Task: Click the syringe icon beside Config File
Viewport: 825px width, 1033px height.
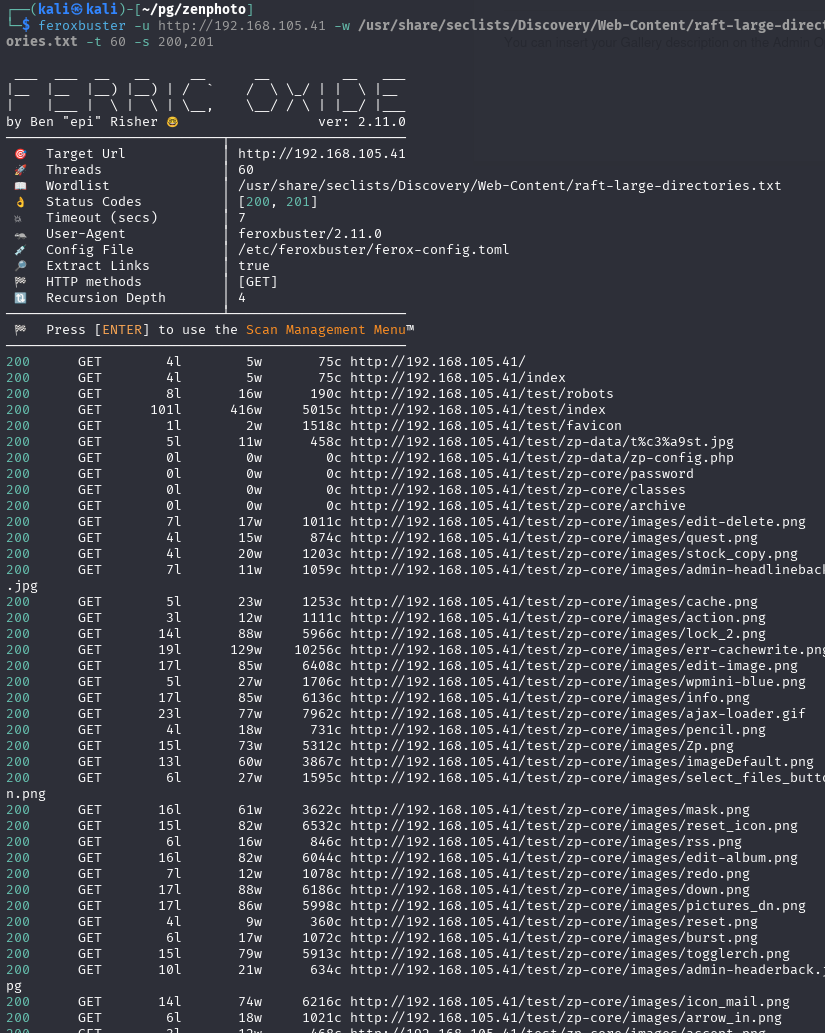Action: point(20,250)
